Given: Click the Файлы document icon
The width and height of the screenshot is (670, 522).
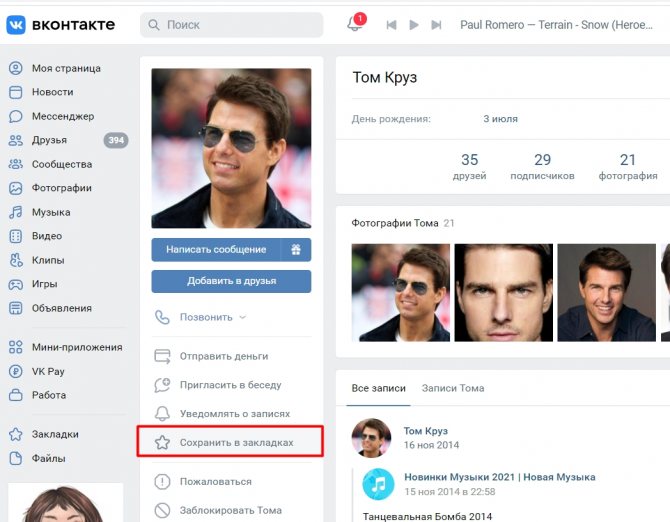Looking at the screenshot, I should 16,458.
